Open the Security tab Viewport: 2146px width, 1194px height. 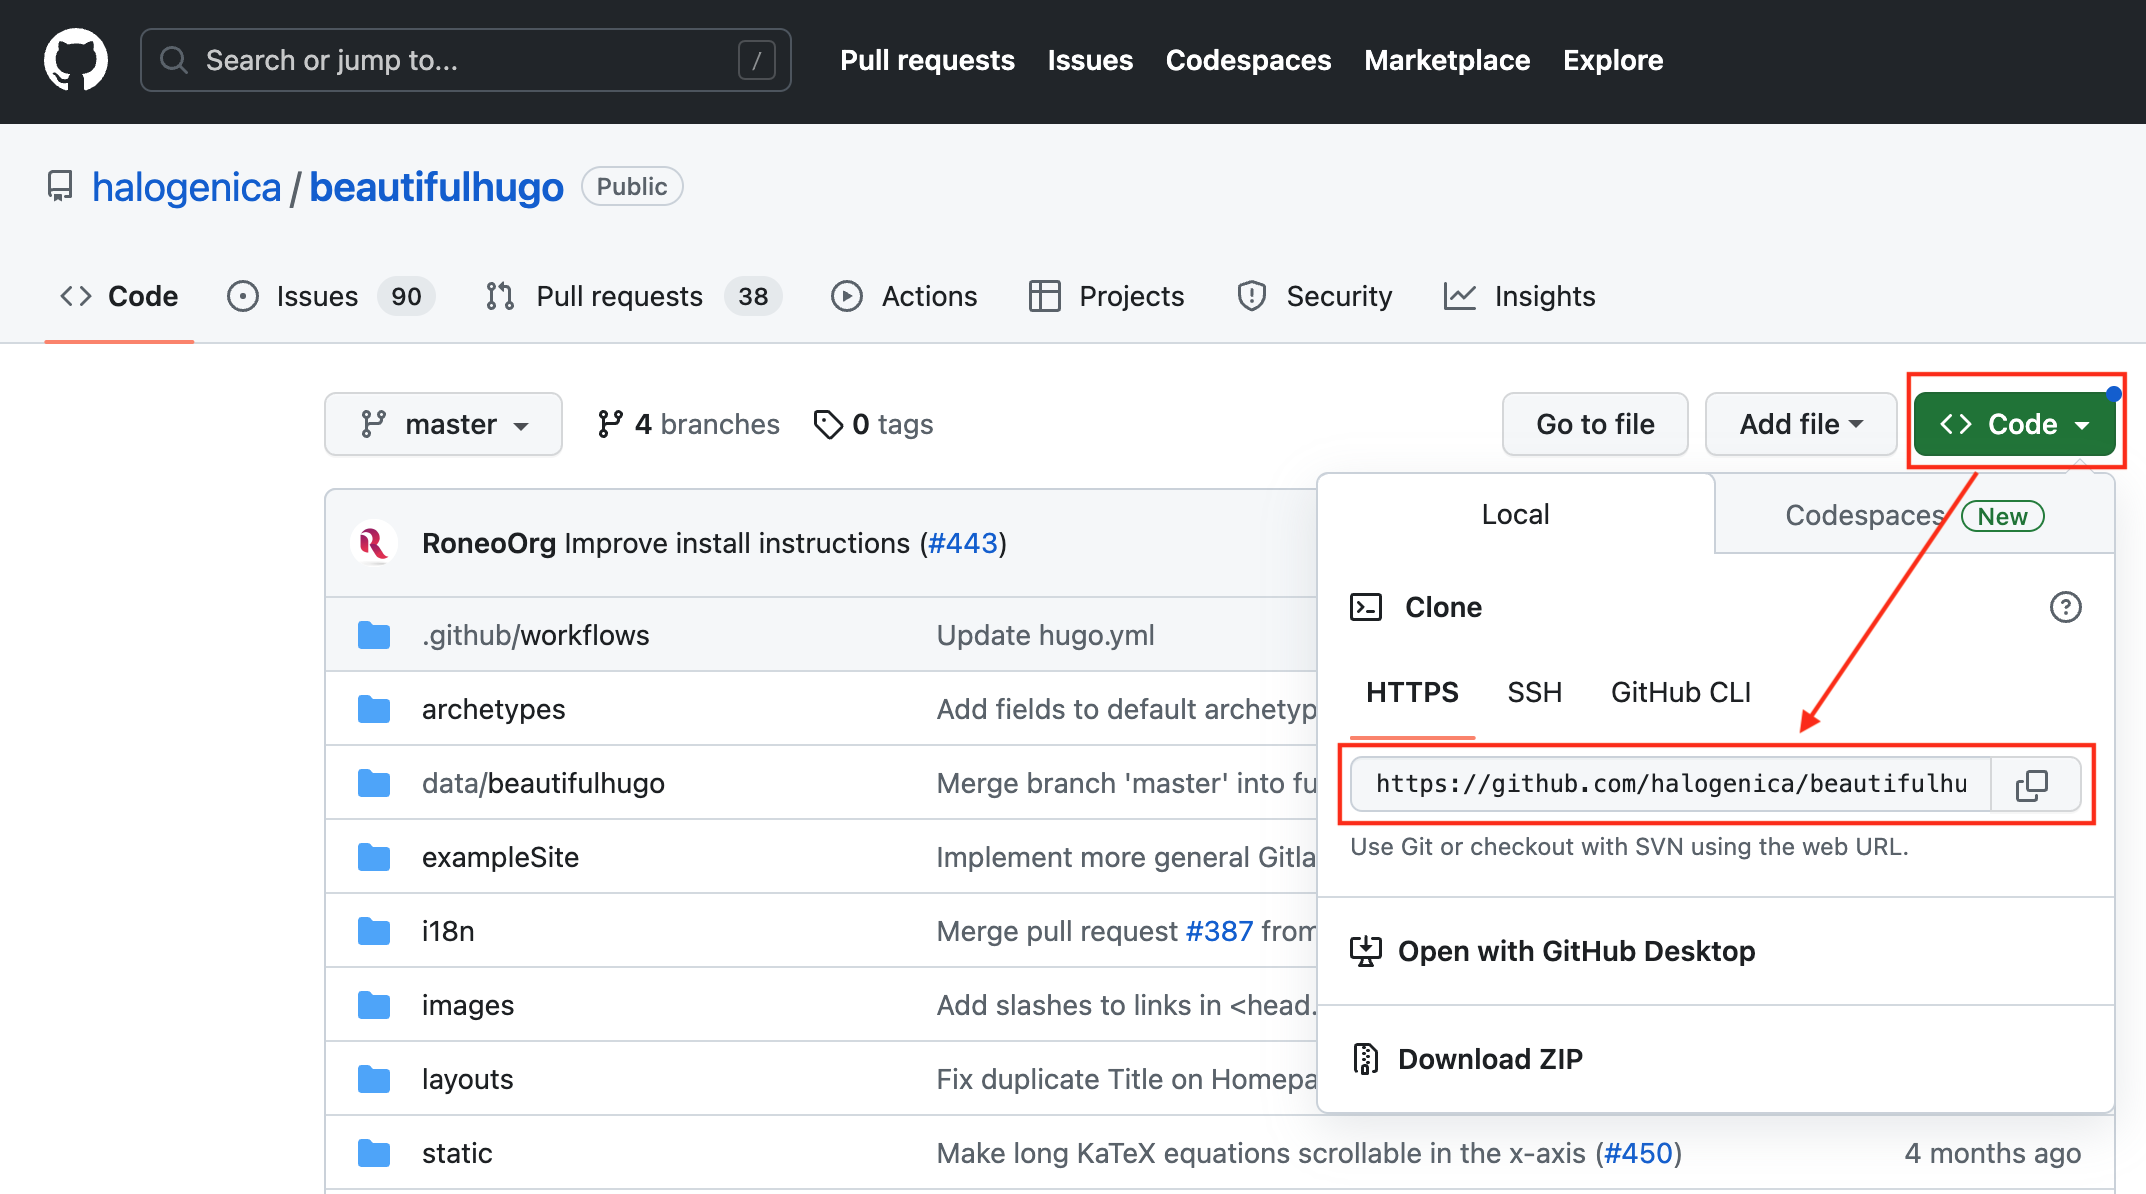[1314, 296]
